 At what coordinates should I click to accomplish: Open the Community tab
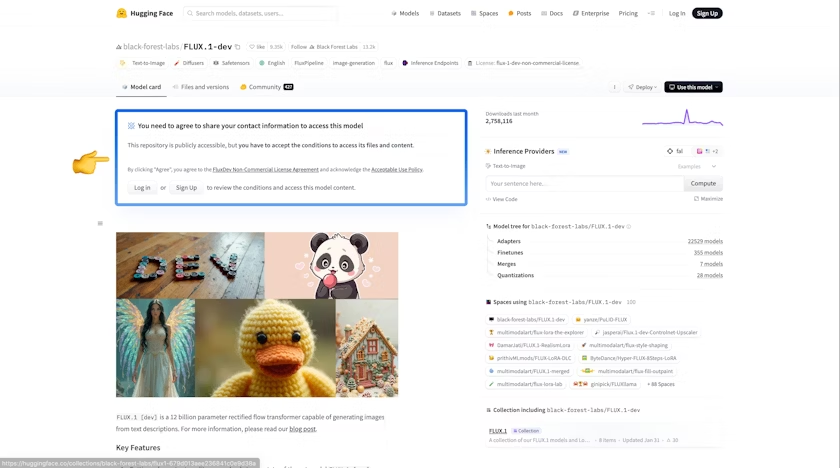pyautogui.click(x=266, y=87)
